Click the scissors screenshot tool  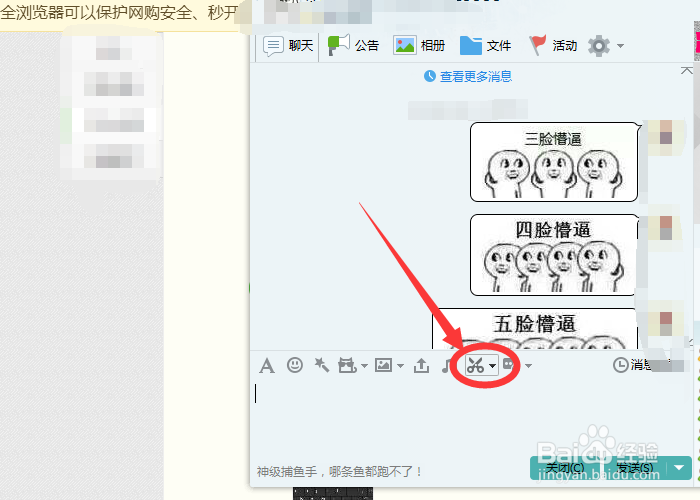(x=475, y=366)
